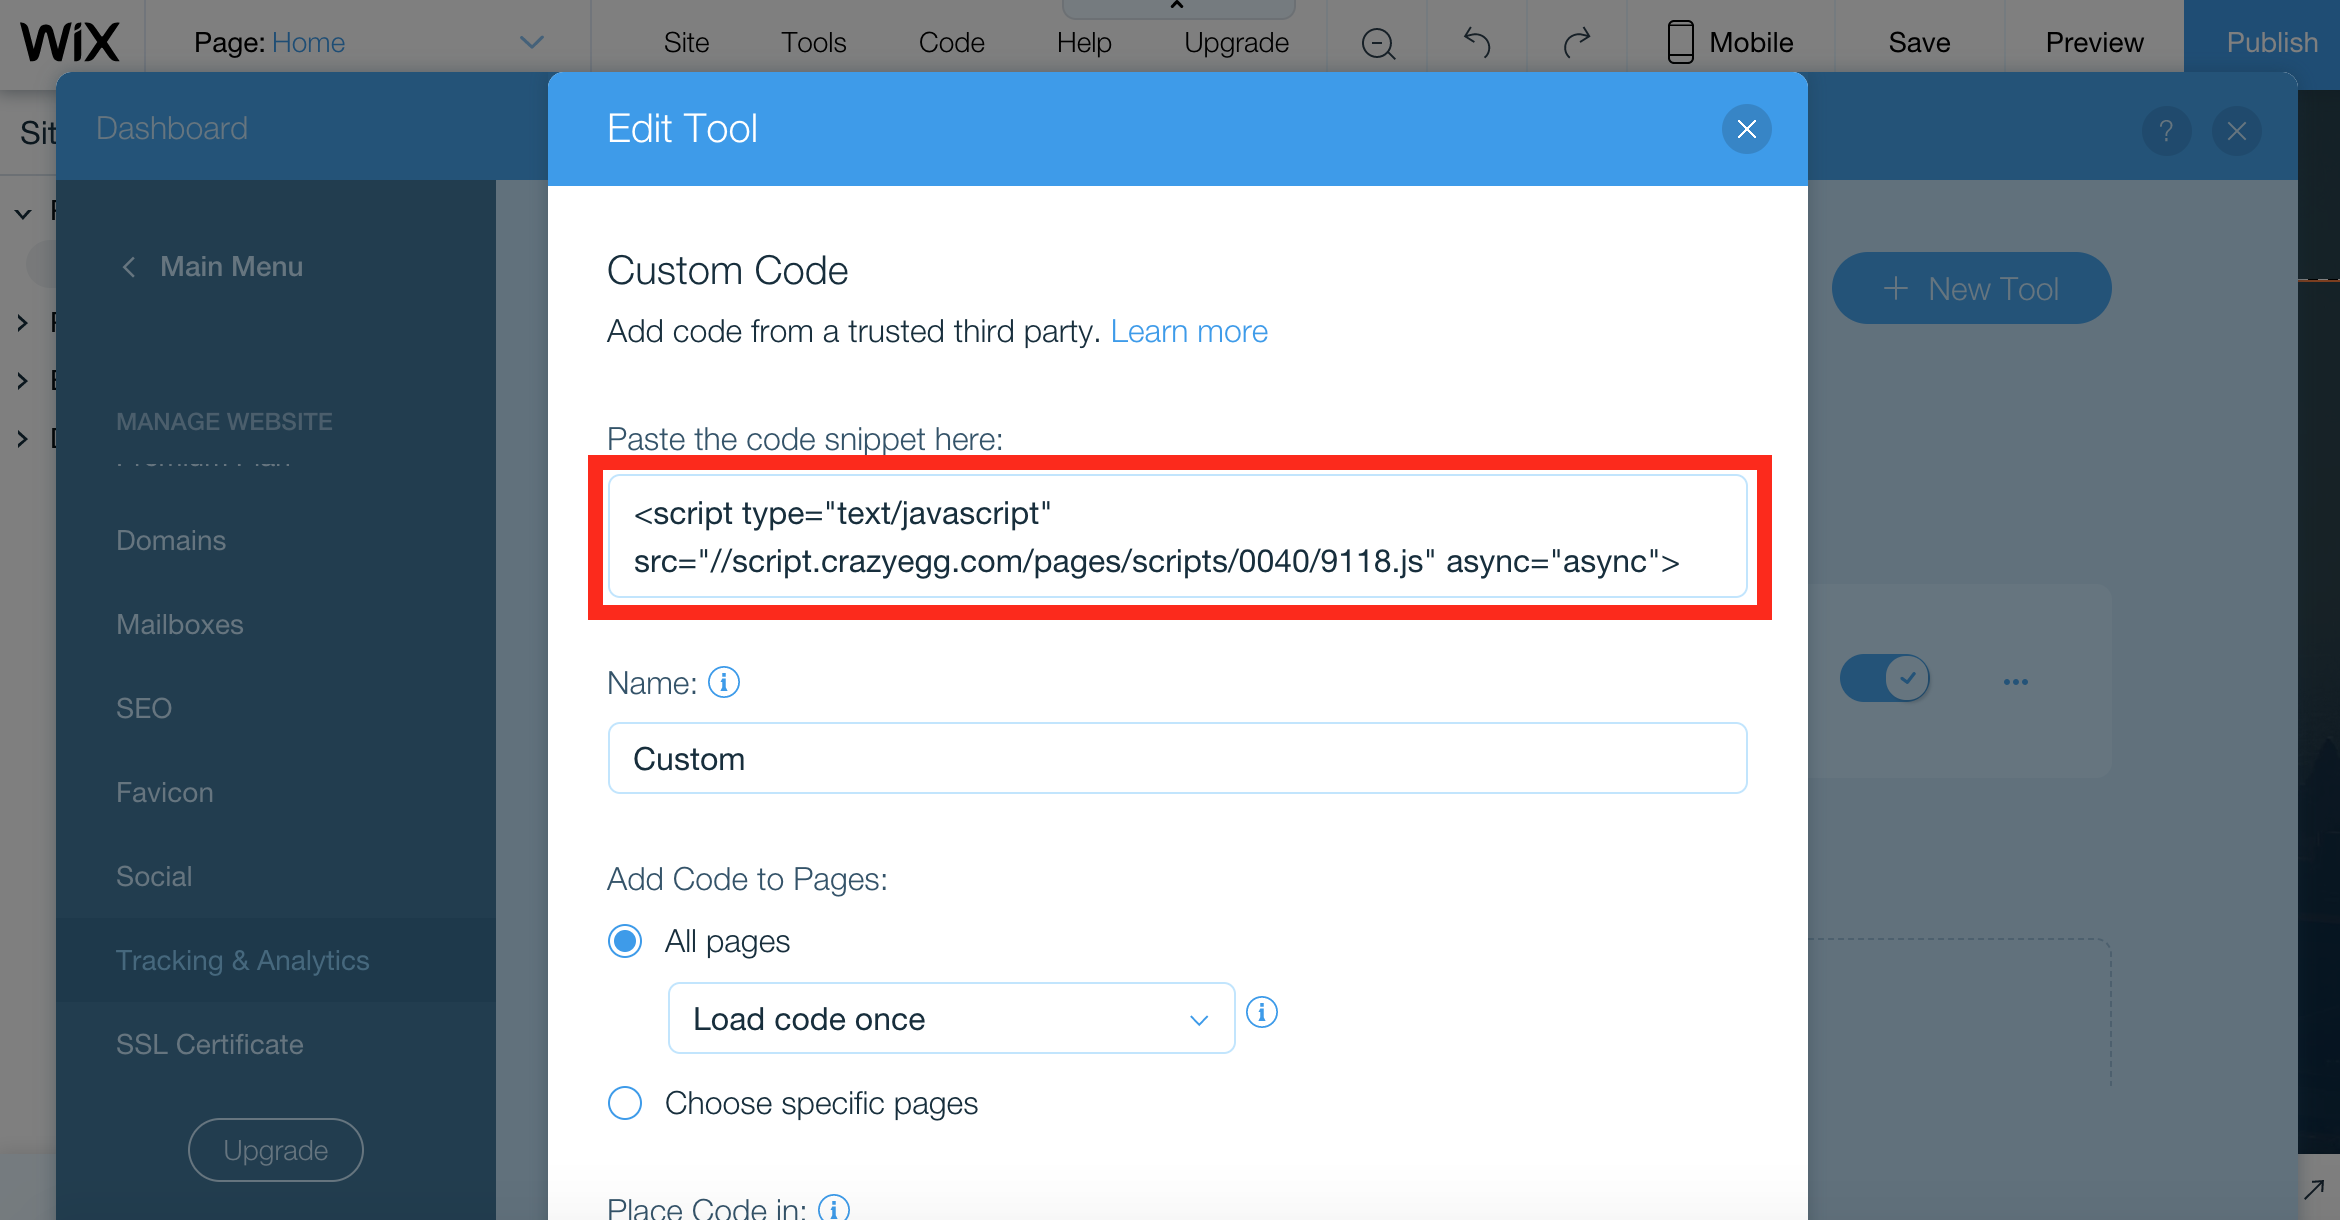Click the zoom out magnifier icon
The height and width of the screenshot is (1220, 2340).
[x=1378, y=43]
